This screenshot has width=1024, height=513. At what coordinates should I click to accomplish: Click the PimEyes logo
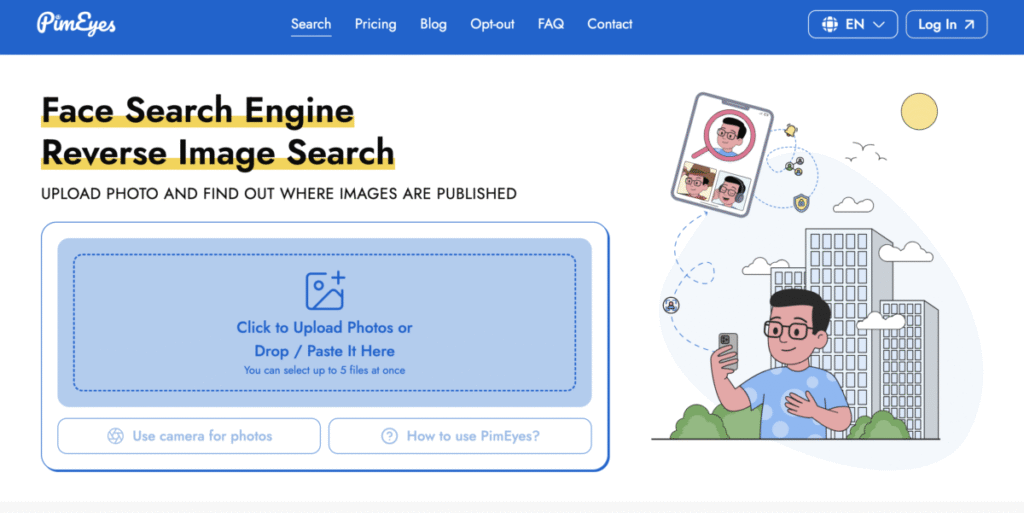tap(76, 24)
